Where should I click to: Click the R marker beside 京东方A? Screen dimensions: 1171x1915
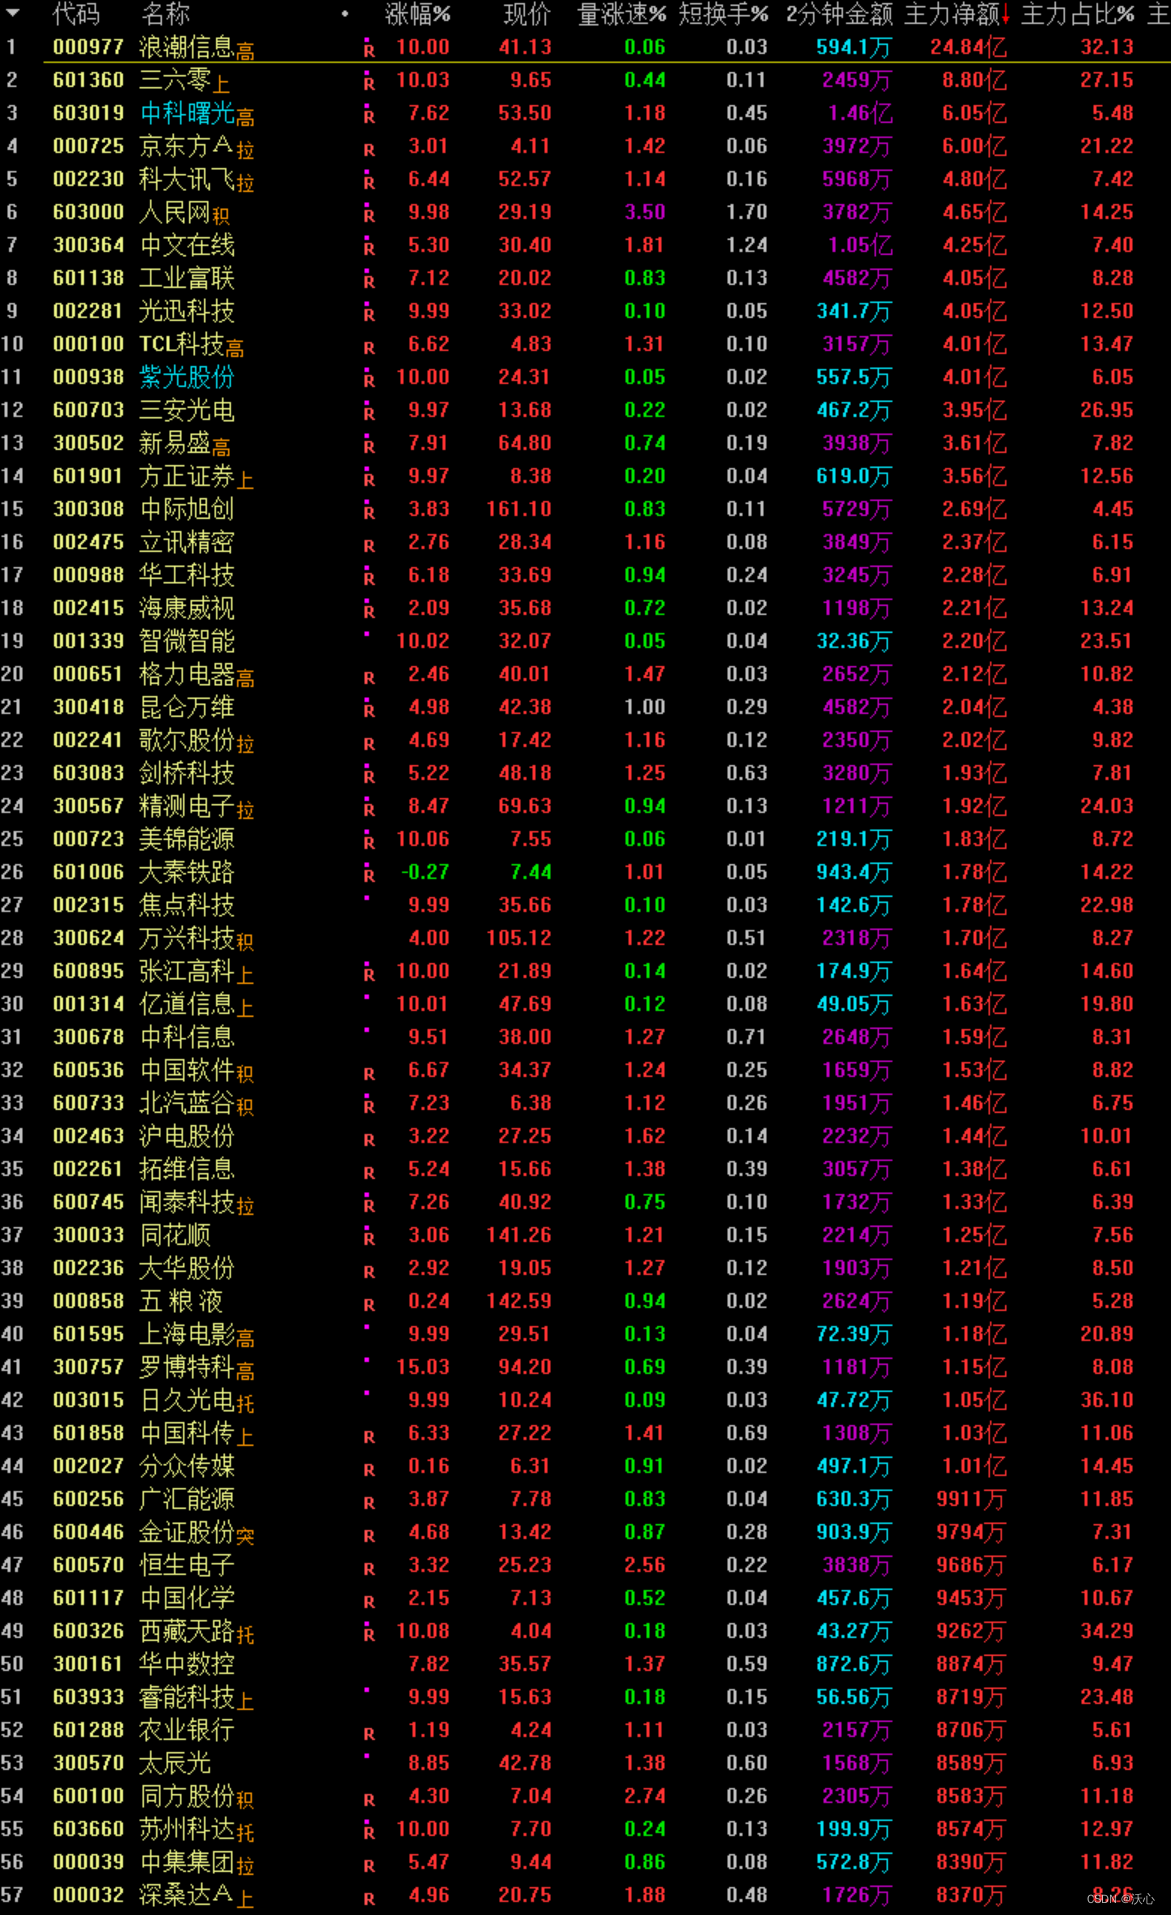pyautogui.click(x=369, y=148)
